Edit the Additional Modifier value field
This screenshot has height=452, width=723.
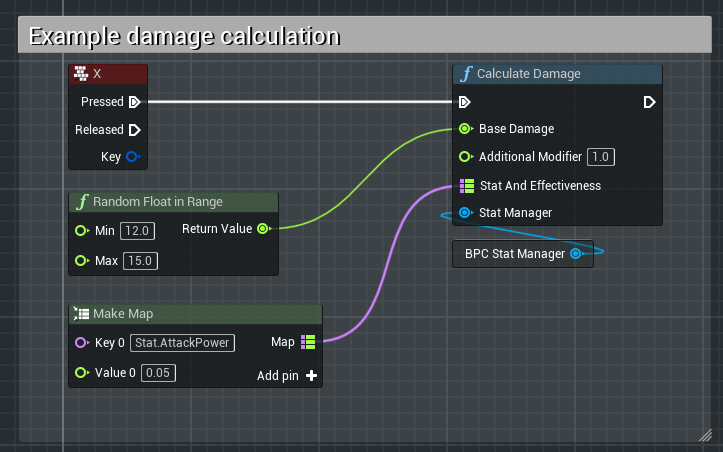[600, 157]
